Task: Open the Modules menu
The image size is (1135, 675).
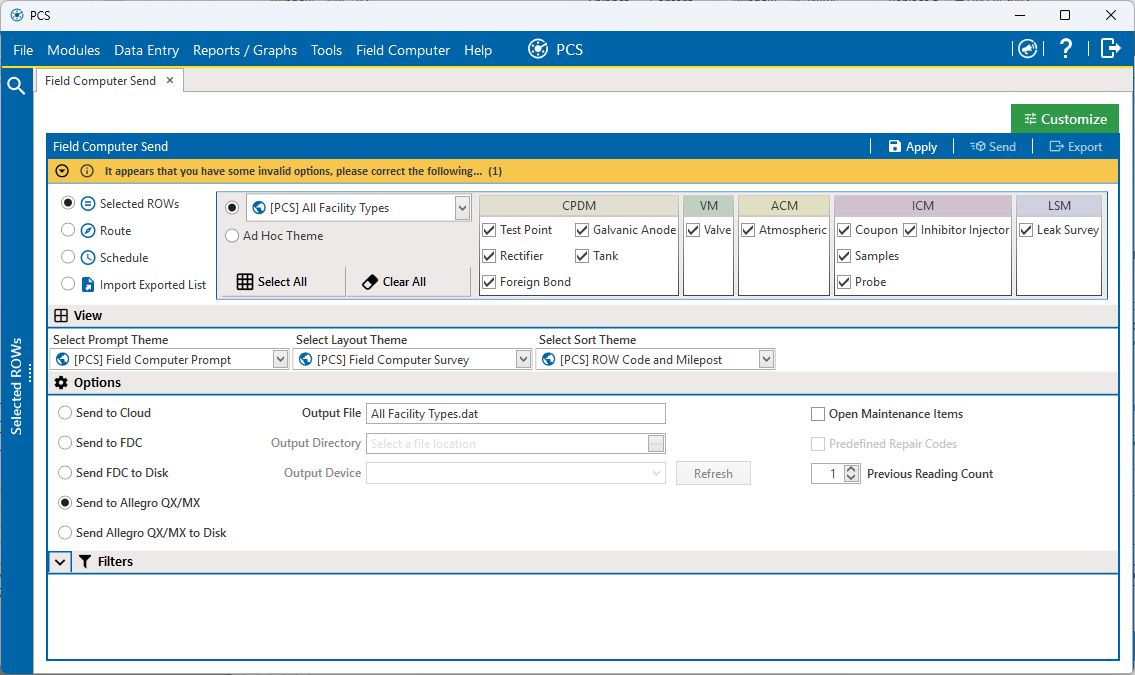Action: 74,50
